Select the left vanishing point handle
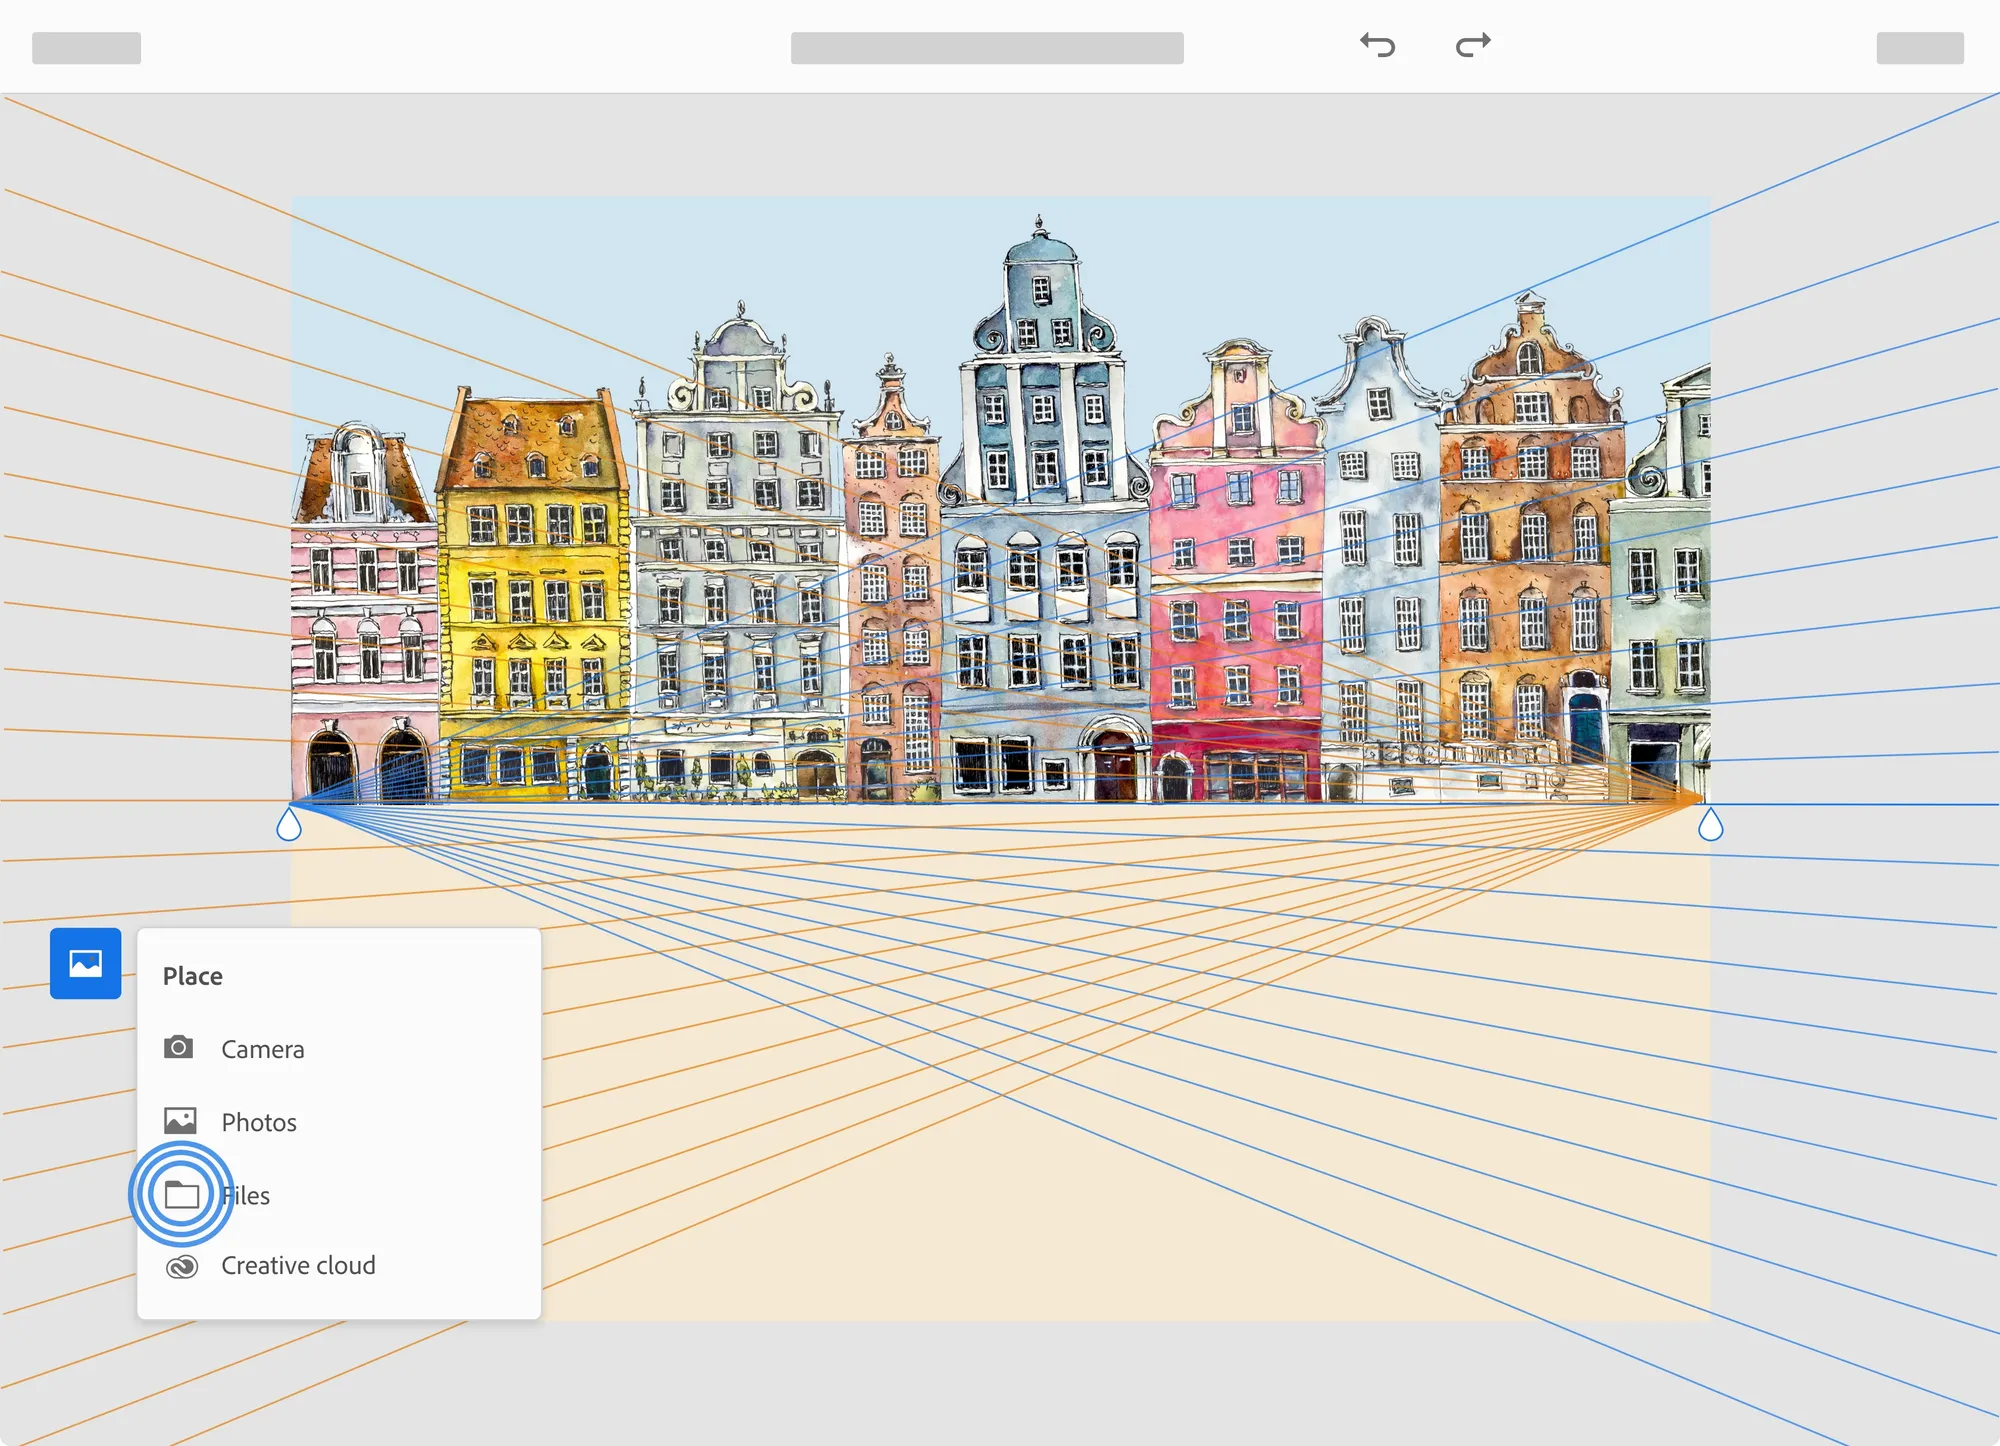The image size is (2000, 1446). point(289,824)
